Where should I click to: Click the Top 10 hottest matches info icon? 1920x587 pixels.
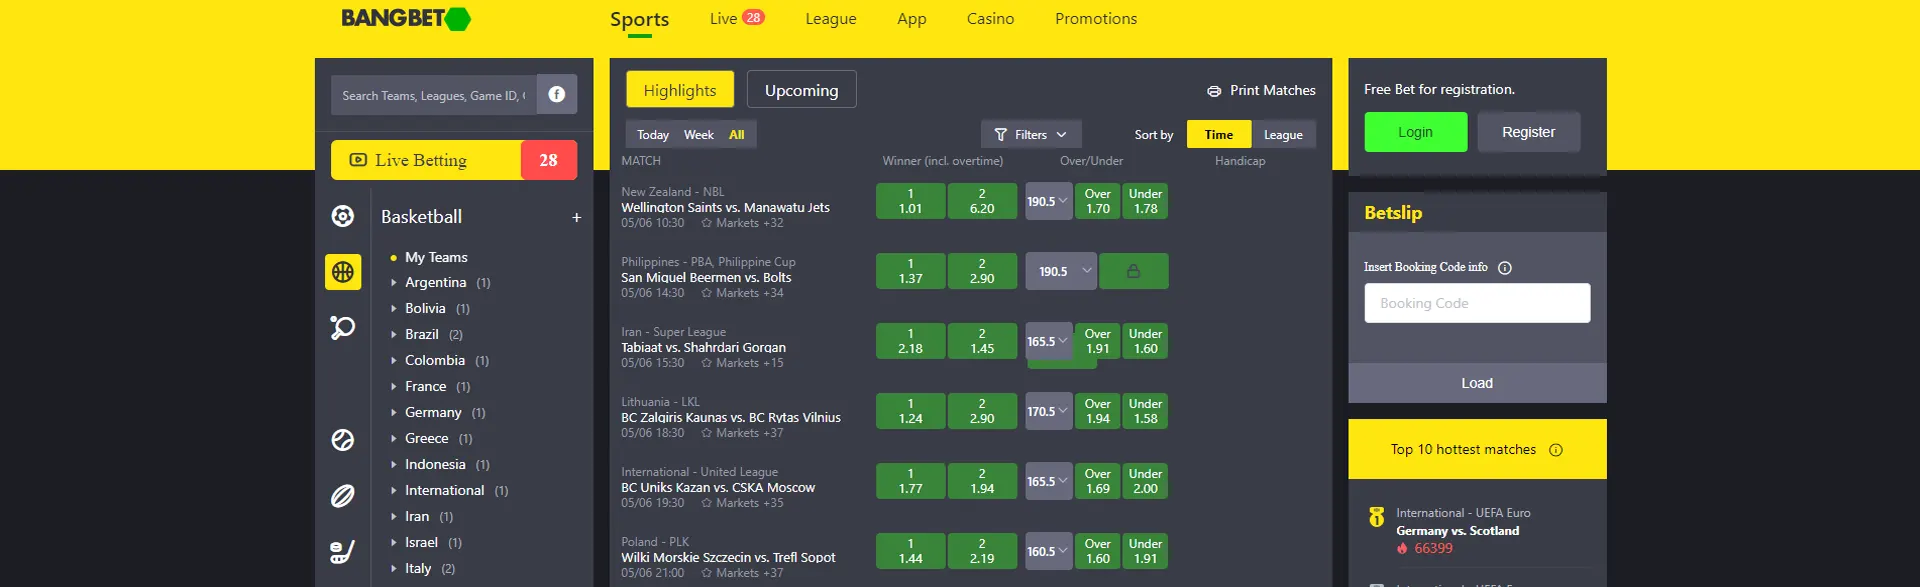[x=1555, y=450]
